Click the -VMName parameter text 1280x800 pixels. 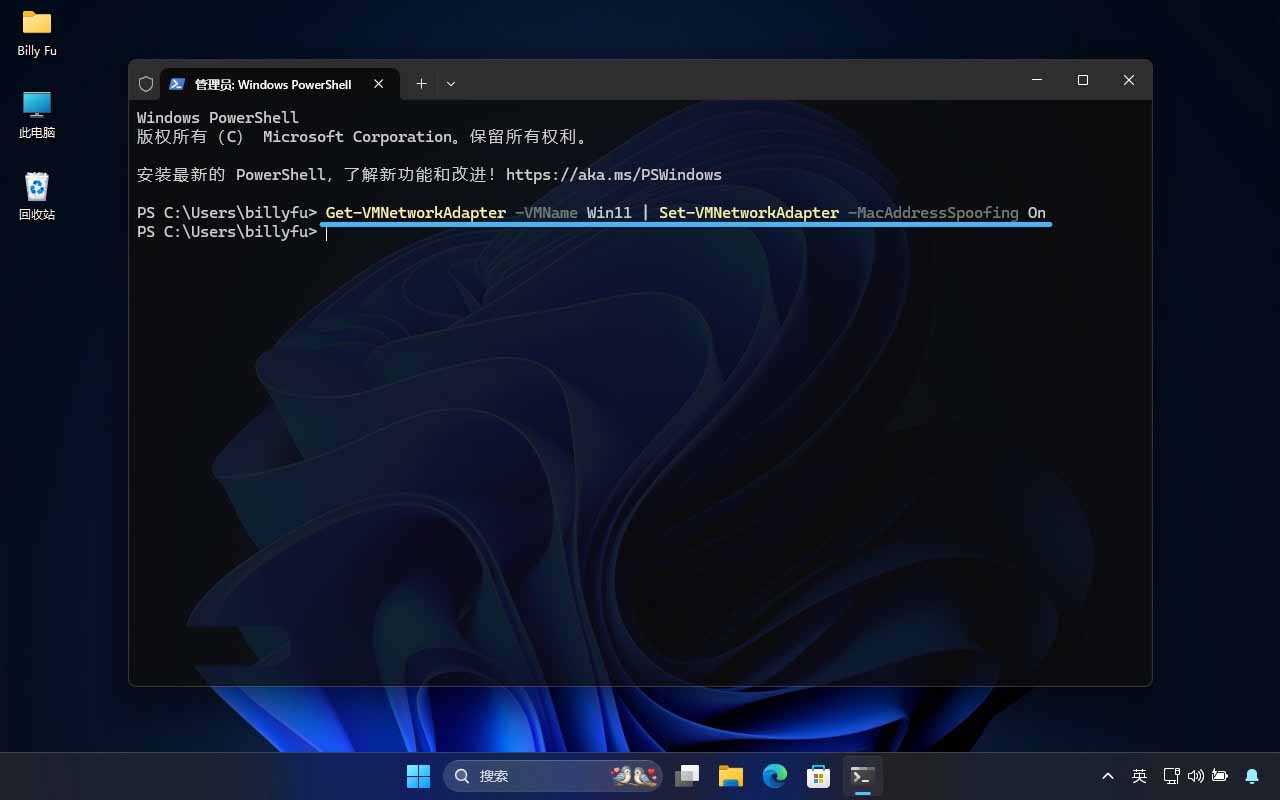[x=546, y=213]
